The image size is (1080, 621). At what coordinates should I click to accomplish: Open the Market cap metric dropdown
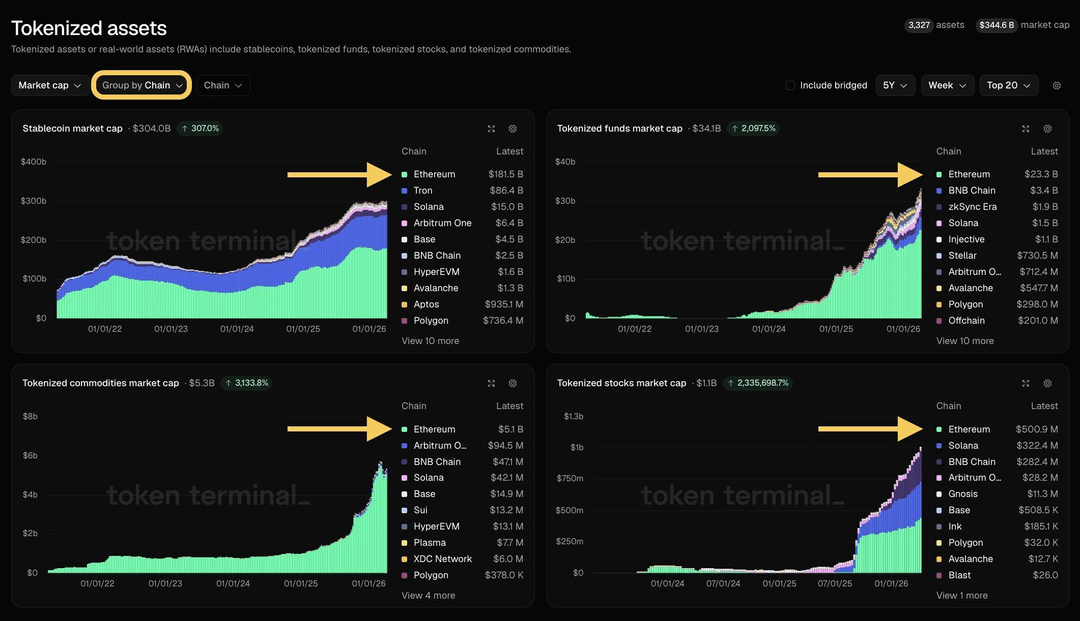pyautogui.click(x=49, y=86)
